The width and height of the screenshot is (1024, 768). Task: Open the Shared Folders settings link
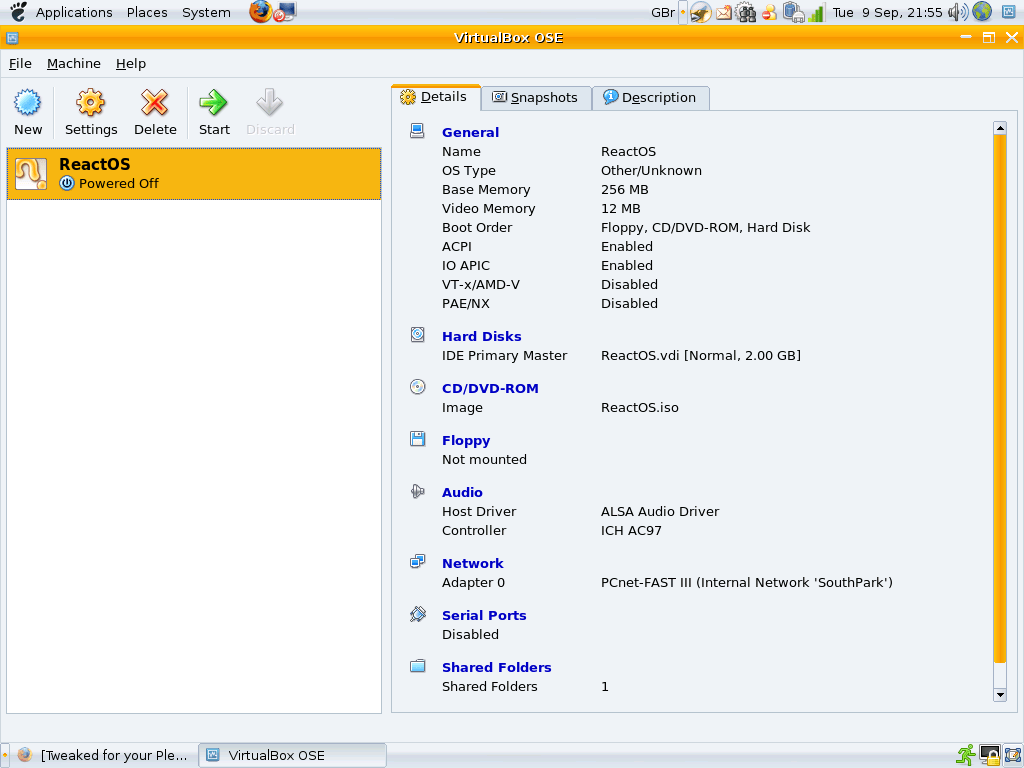pos(496,667)
